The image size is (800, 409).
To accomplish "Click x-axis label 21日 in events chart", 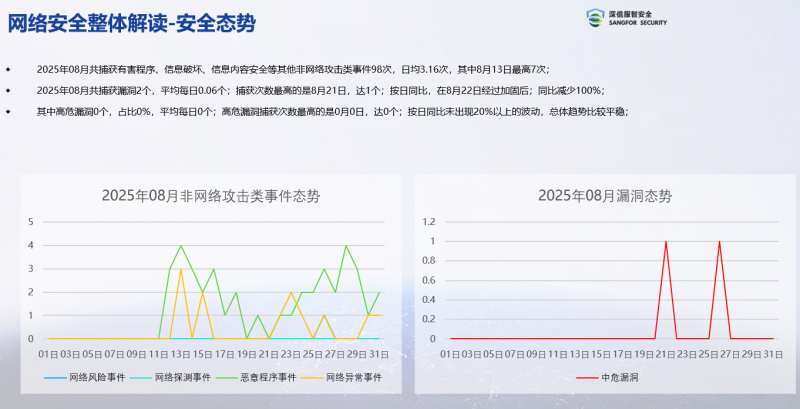I will [x=268, y=353].
